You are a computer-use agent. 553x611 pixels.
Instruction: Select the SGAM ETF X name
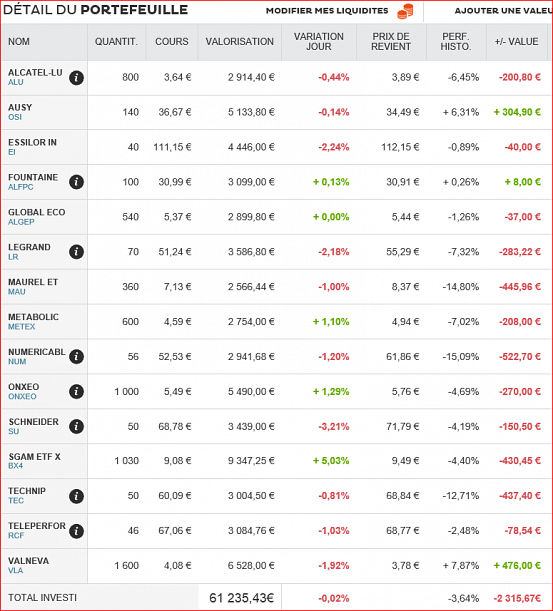click(x=34, y=456)
